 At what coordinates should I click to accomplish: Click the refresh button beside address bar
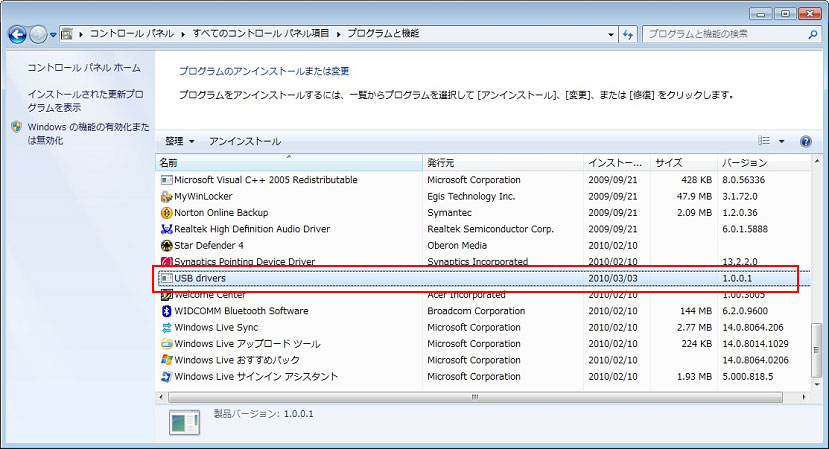click(628, 34)
